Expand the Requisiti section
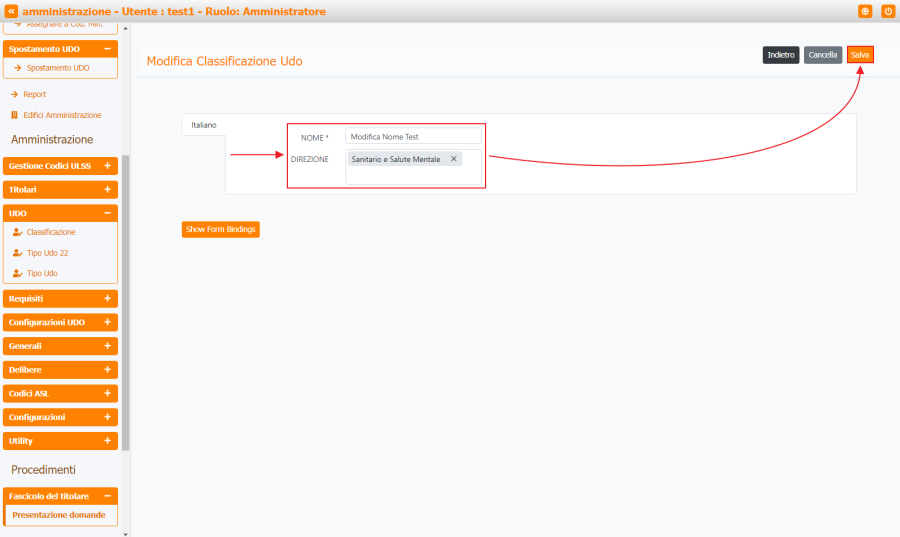Viewport: 900px width, 537px height. coord(107,298)
